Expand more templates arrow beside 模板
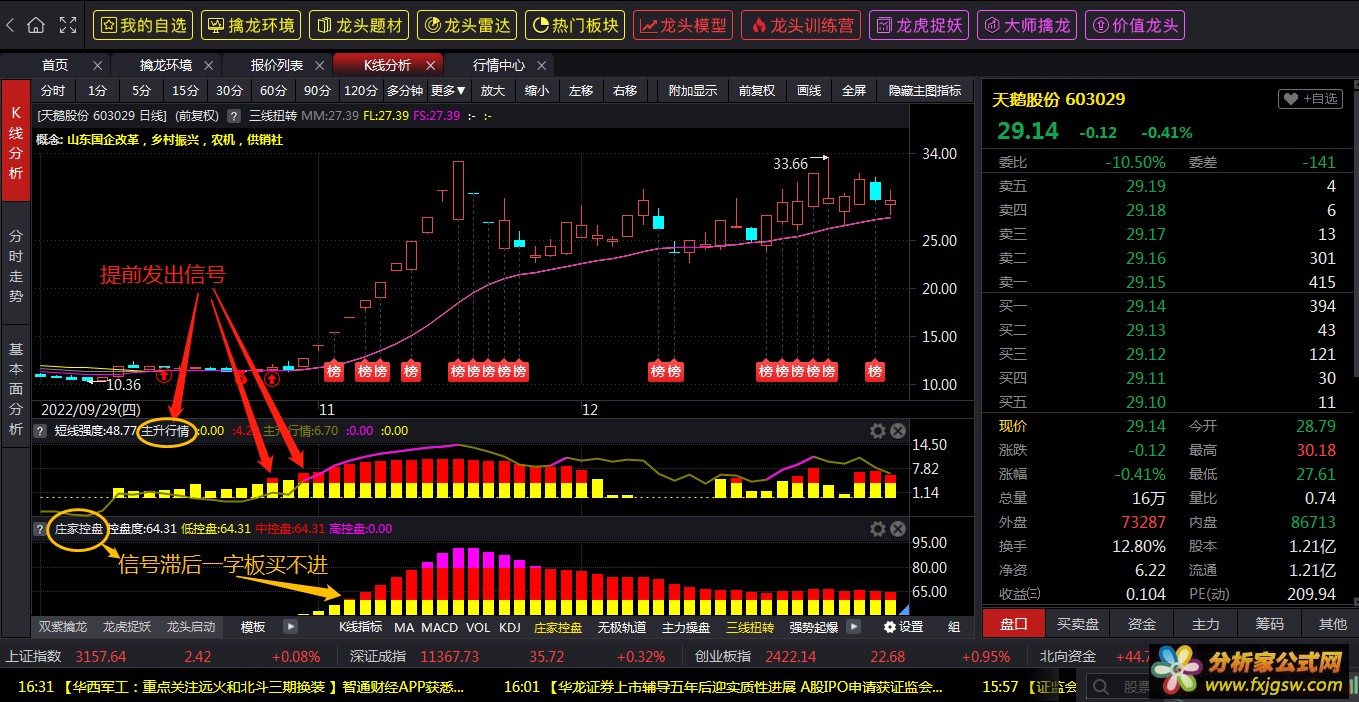This screenshot has height=702, width=1359. 291,627
